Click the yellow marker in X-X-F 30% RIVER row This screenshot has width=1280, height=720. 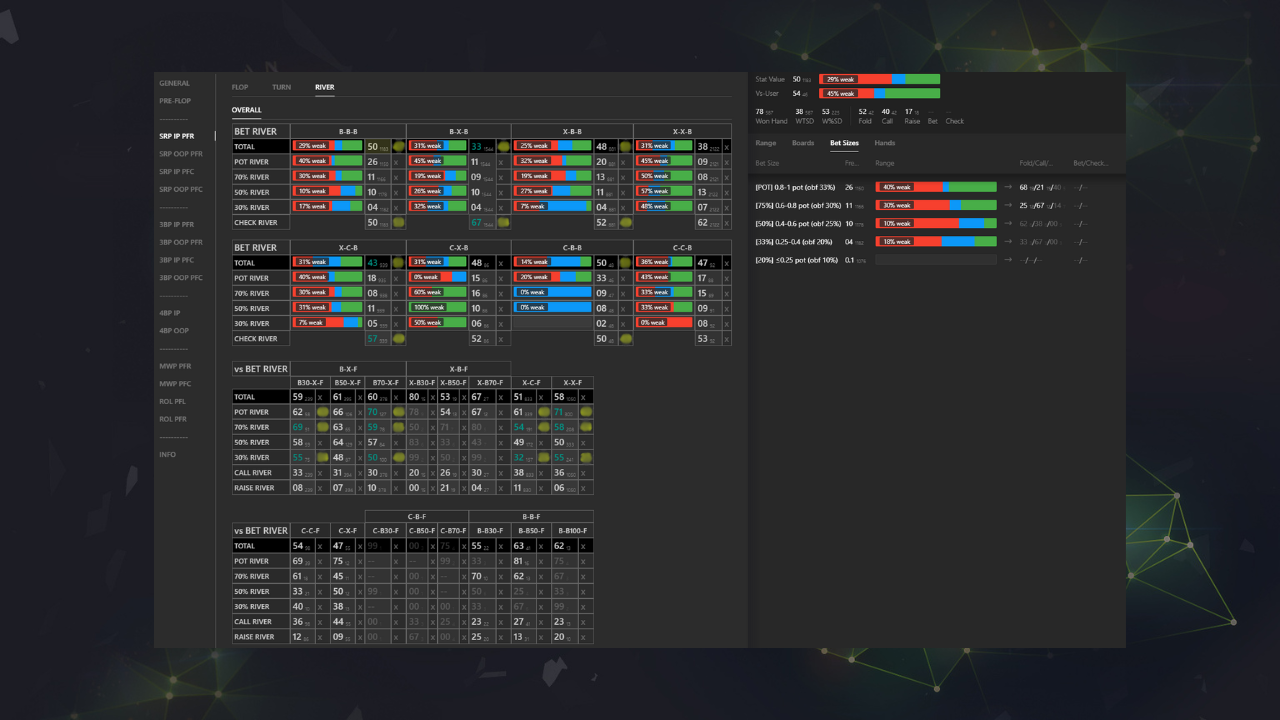(585, 457)
